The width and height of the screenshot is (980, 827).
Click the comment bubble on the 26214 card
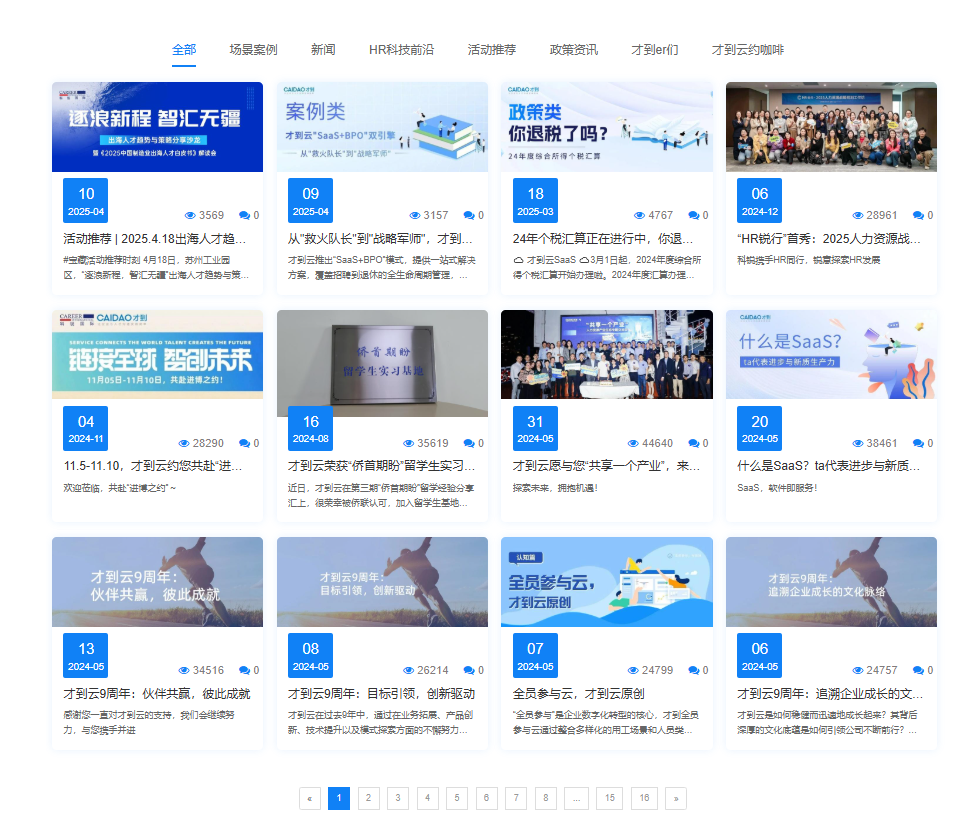[469, 671]
